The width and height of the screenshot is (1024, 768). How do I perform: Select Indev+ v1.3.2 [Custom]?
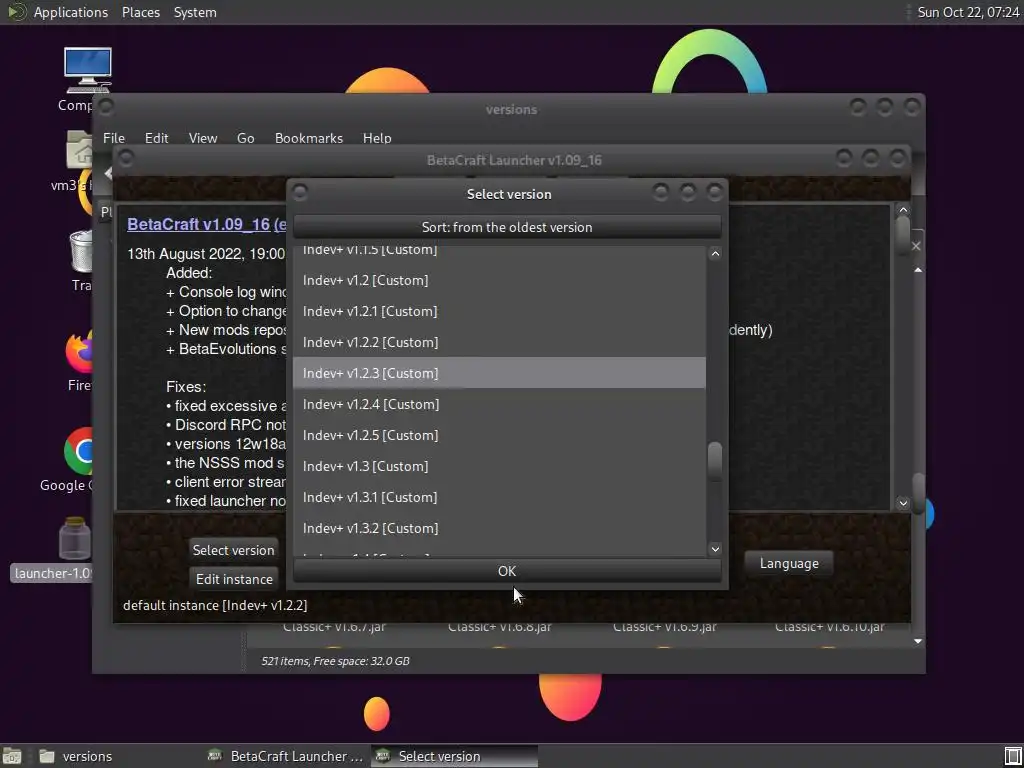point(499,528)
